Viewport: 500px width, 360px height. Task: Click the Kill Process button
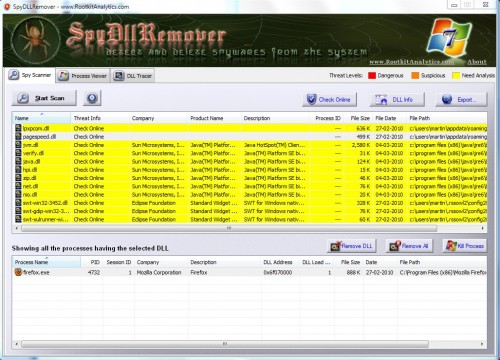coord(465,246)
